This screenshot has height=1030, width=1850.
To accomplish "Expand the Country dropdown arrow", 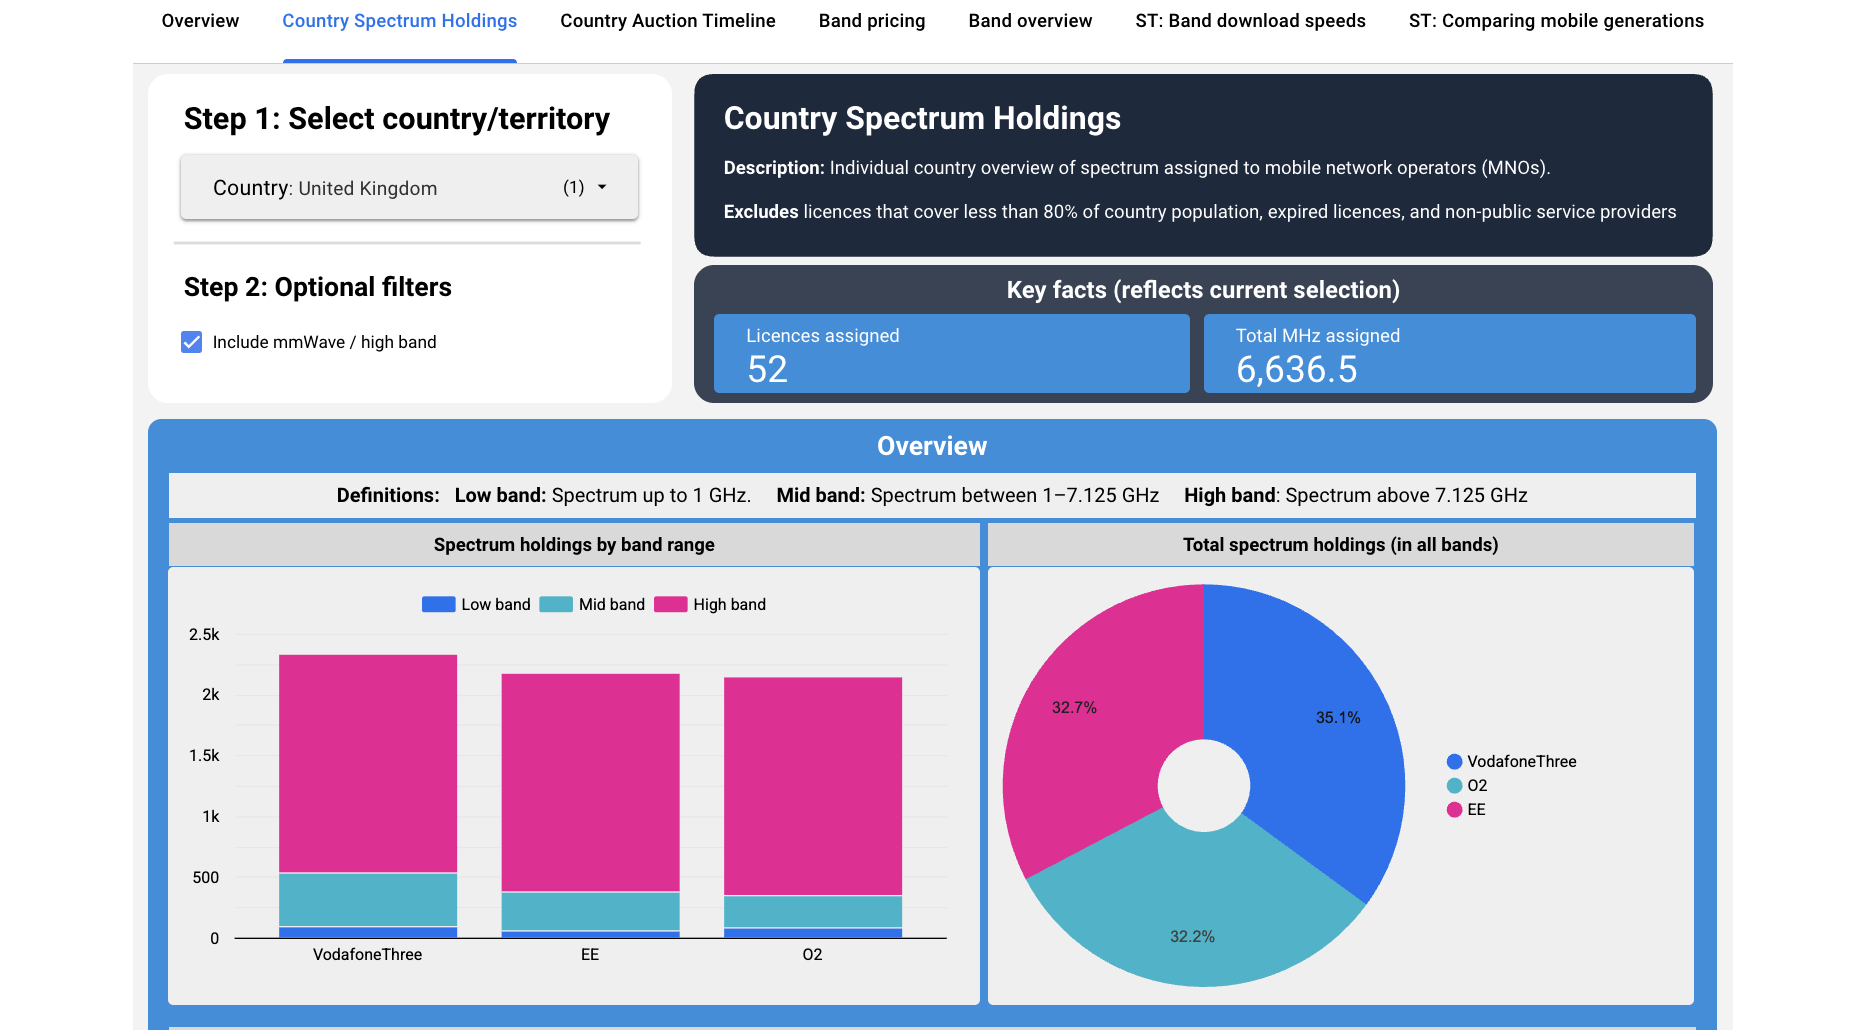I will click(602, 187).
